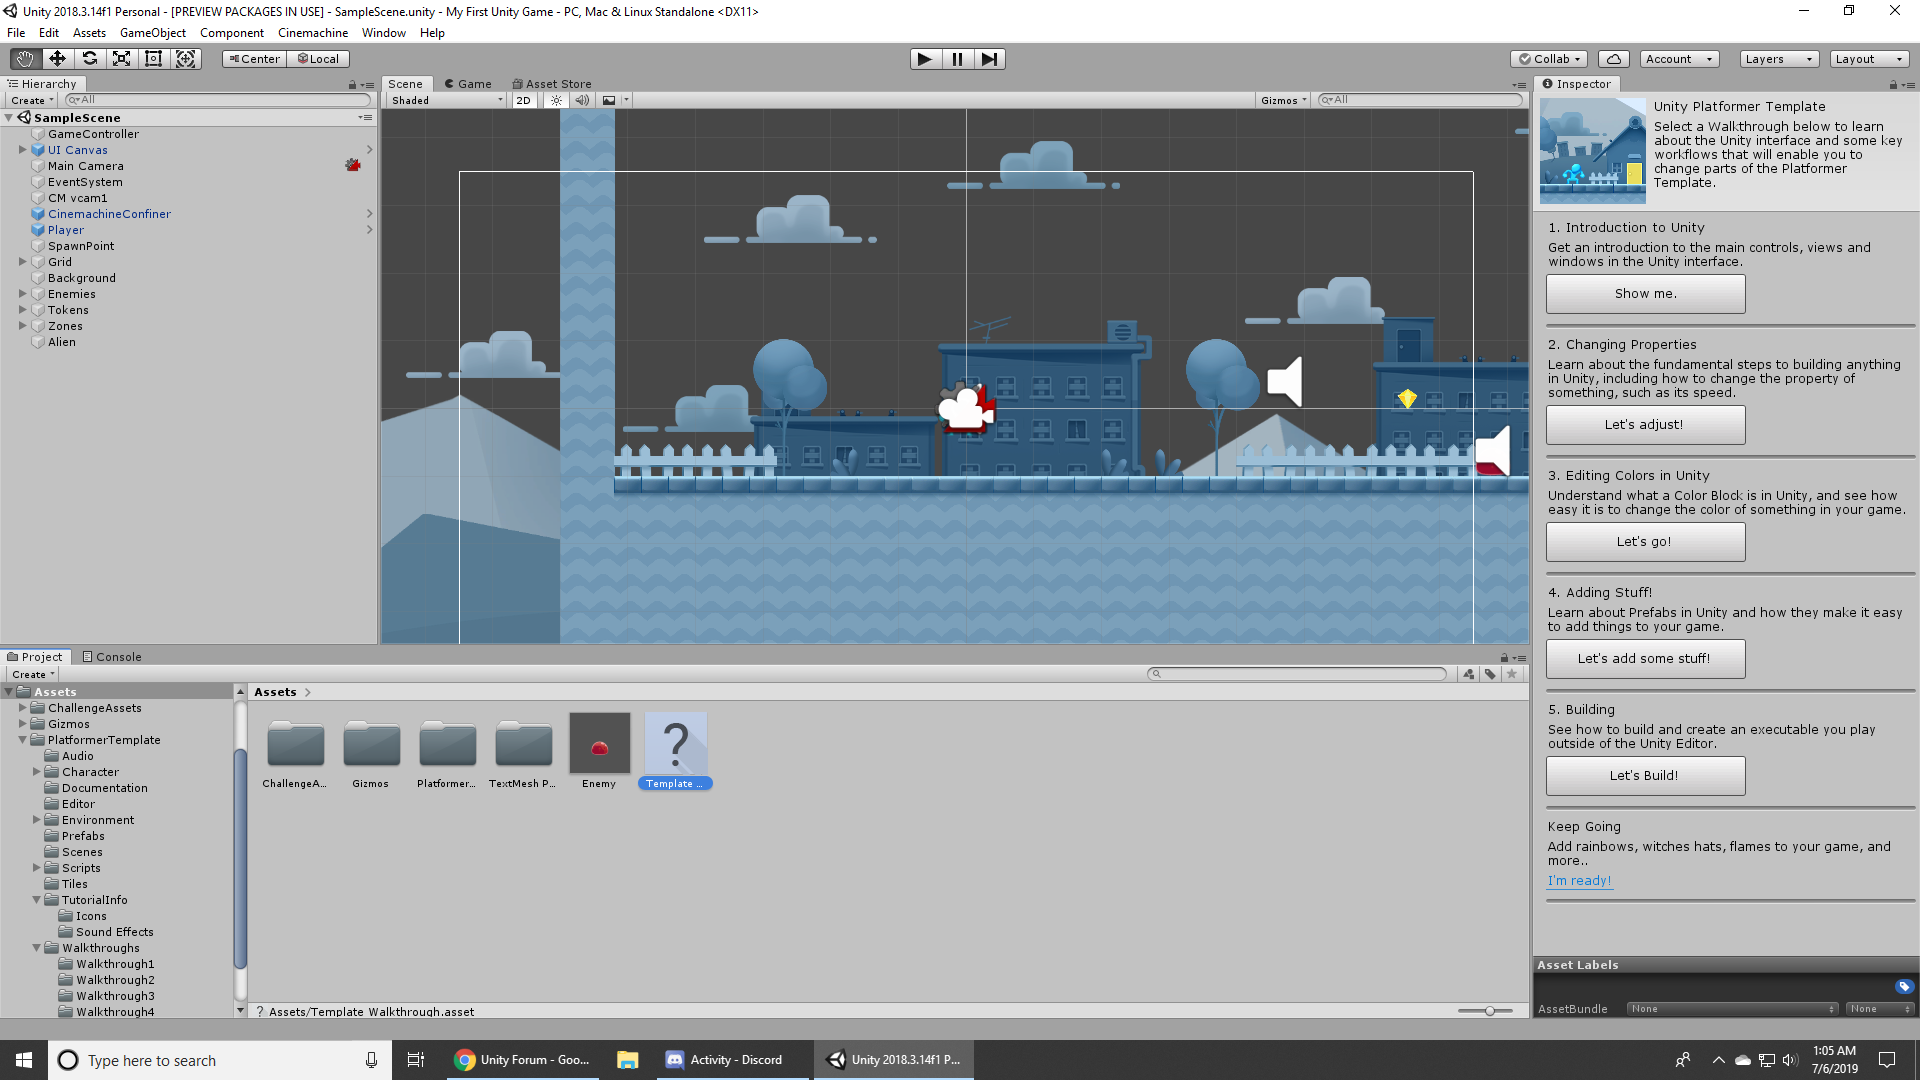Select the Move tool
1920x1080 pixels.
click(57, 59)
